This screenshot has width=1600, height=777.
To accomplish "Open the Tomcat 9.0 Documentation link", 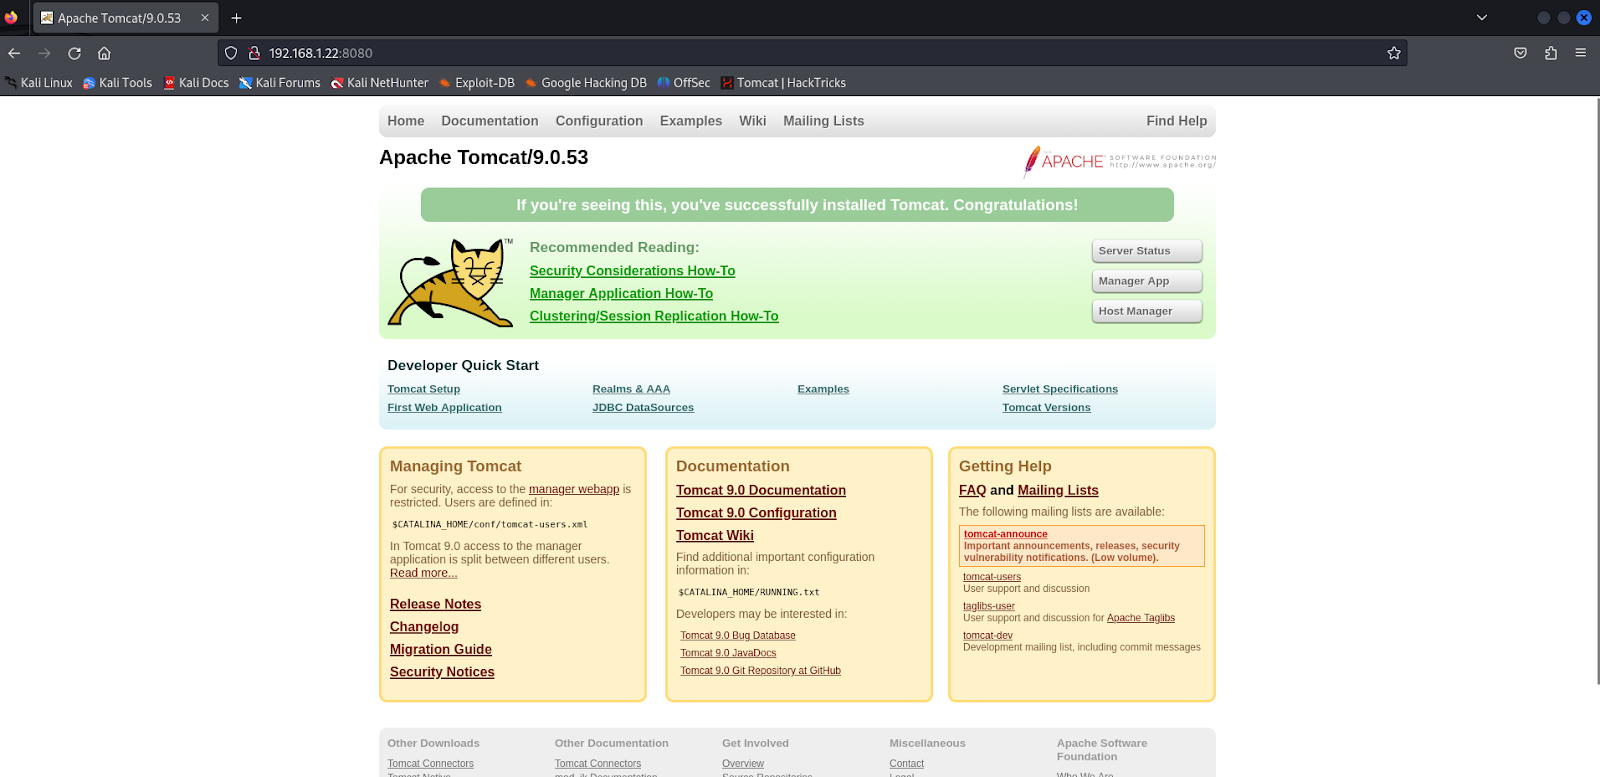I will tap(761, 490).
